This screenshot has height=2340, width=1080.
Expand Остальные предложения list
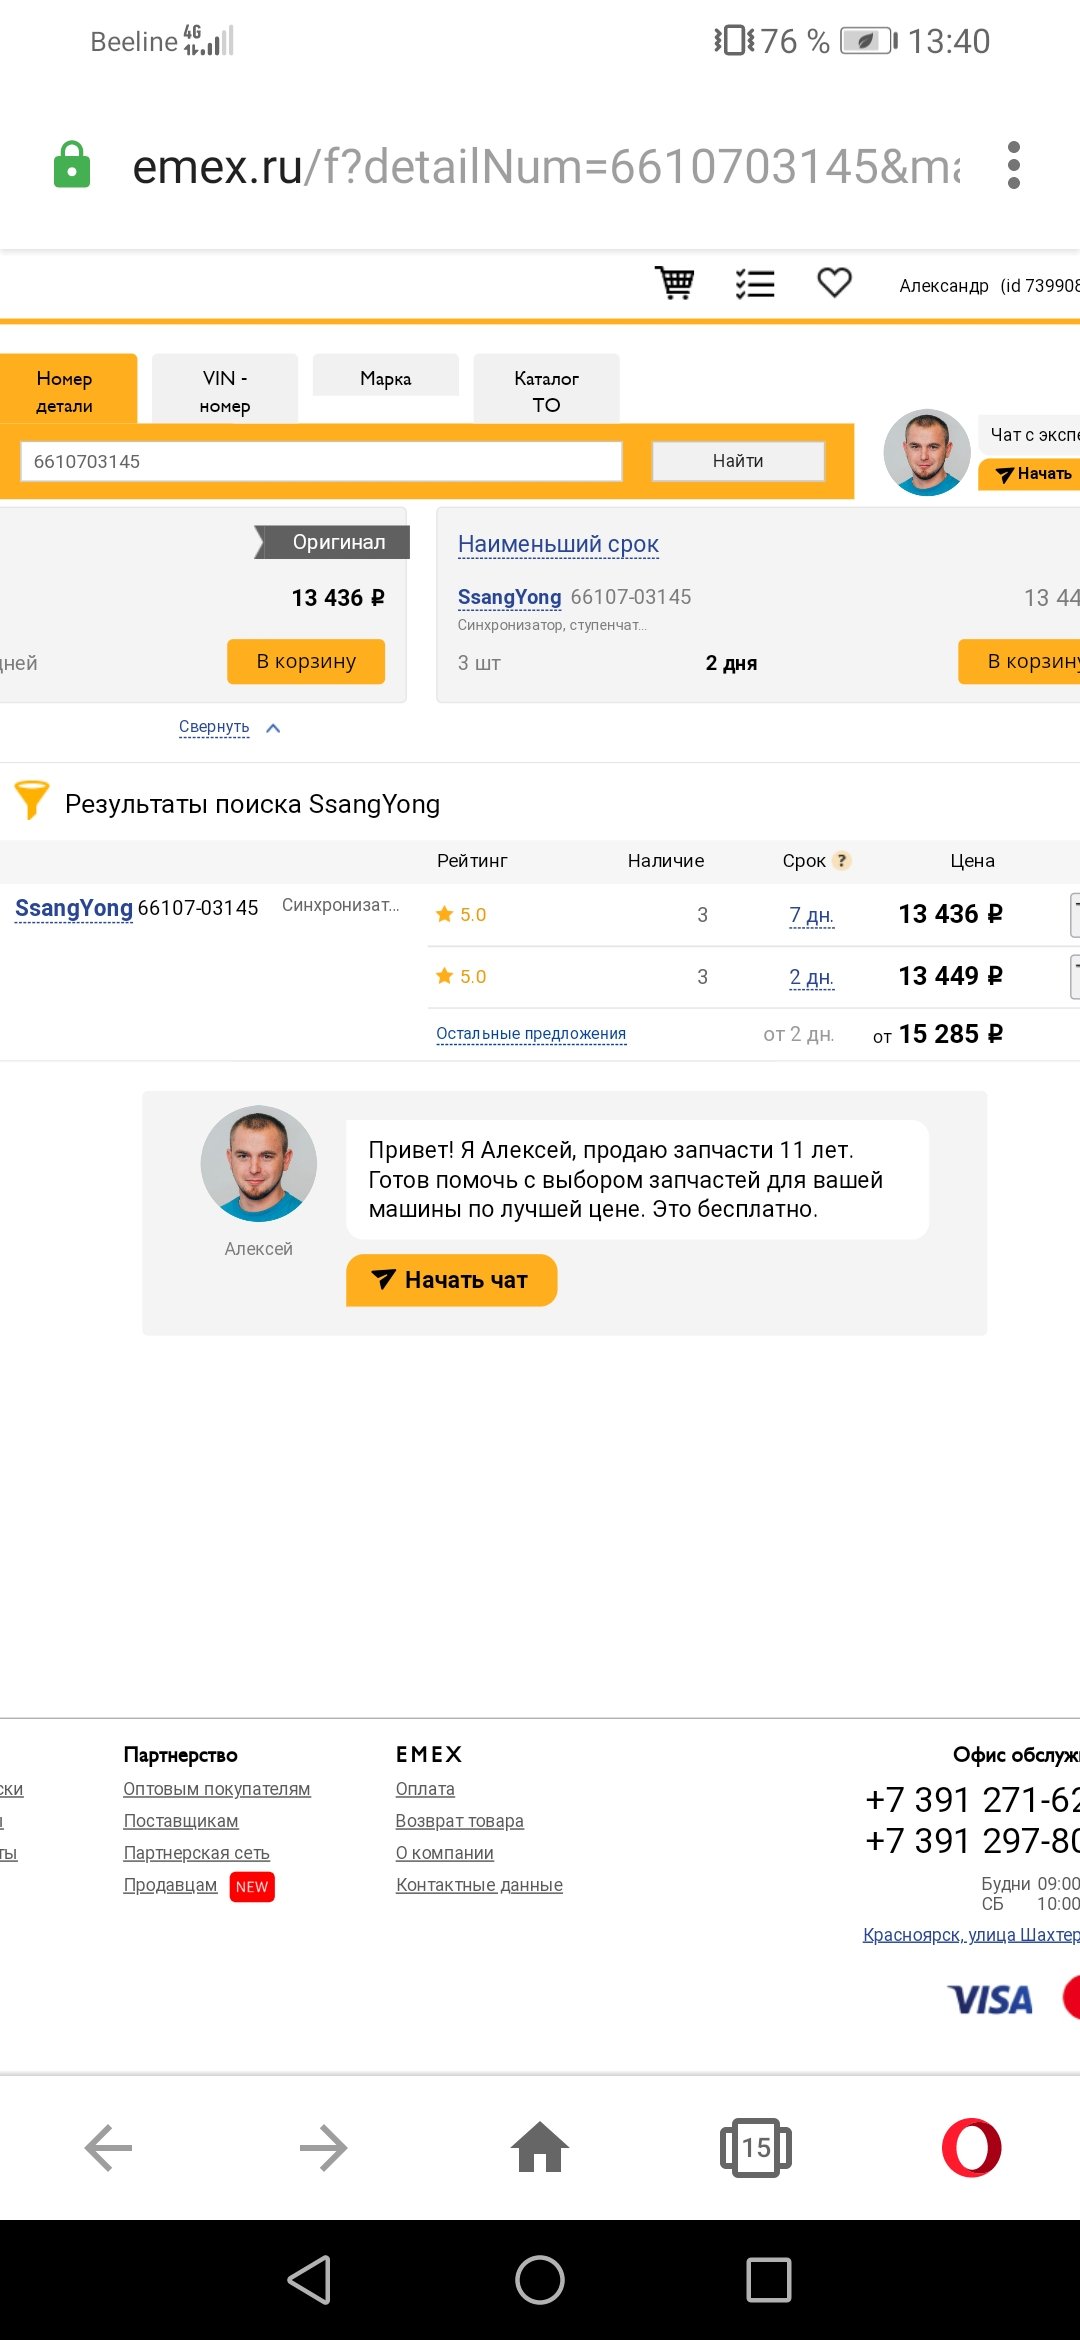(531, 1034)
